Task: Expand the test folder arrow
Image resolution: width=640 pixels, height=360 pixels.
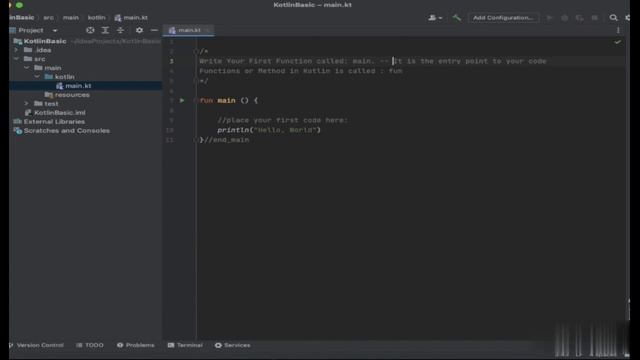Action: point(27,104)
